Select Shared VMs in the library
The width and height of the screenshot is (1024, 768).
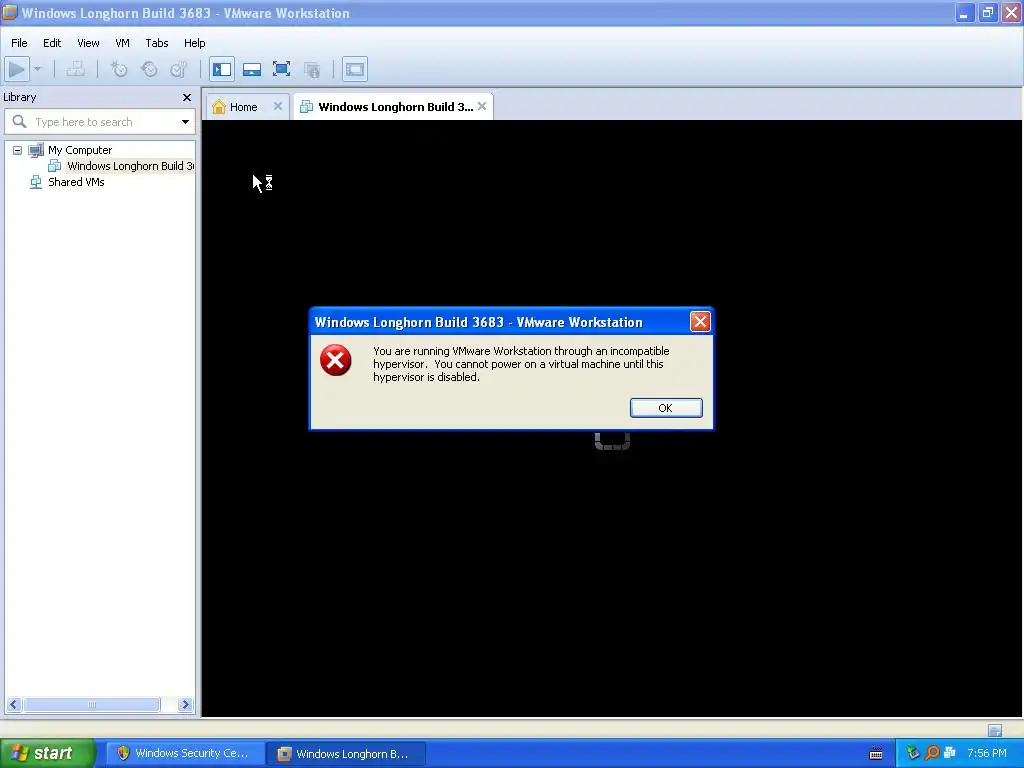click(x=76, y=182)
